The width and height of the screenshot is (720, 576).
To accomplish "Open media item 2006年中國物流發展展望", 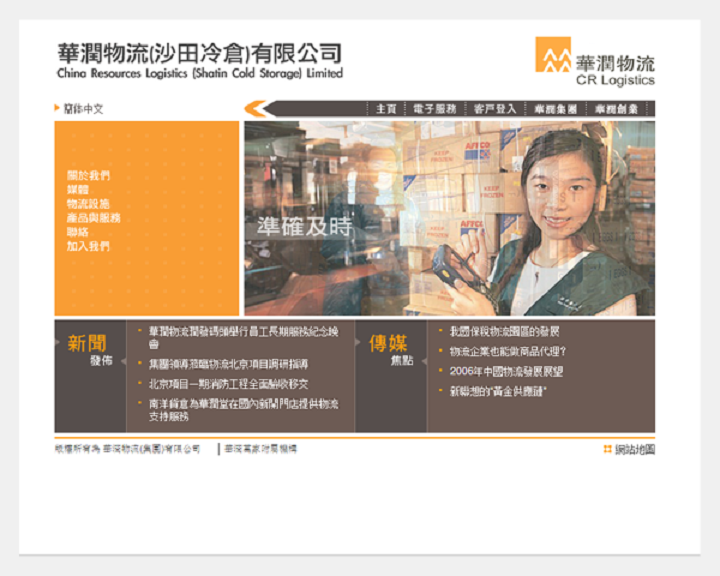I will tap(506, 371).
